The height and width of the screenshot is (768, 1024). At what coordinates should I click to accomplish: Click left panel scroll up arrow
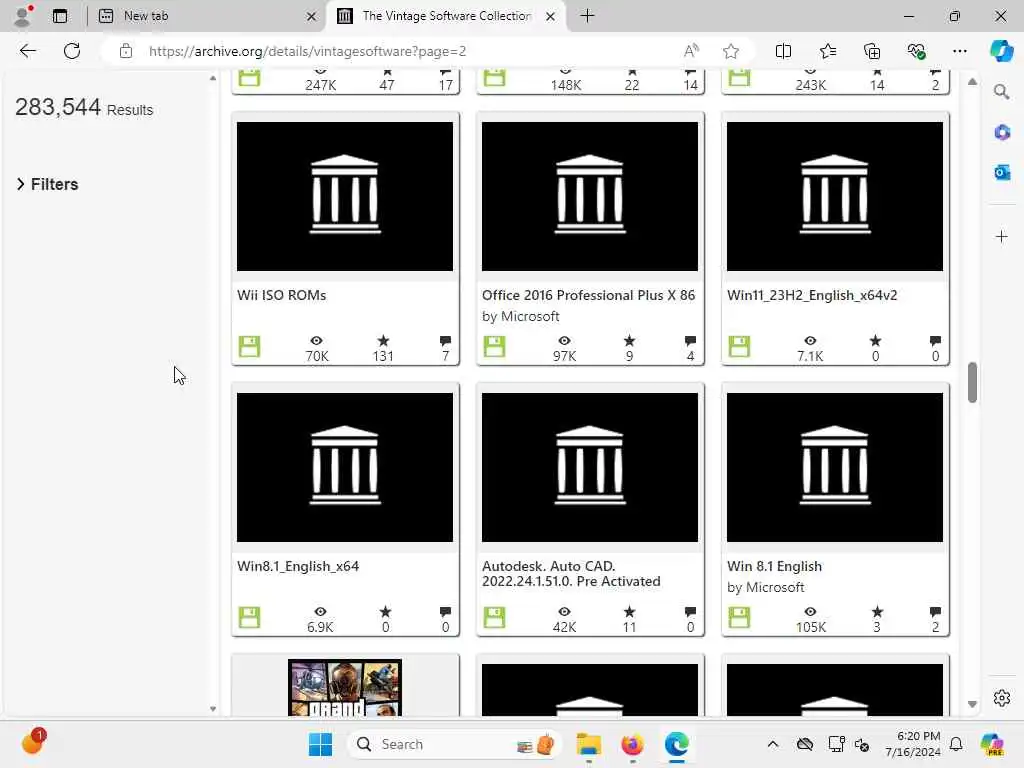pos(213,78)
